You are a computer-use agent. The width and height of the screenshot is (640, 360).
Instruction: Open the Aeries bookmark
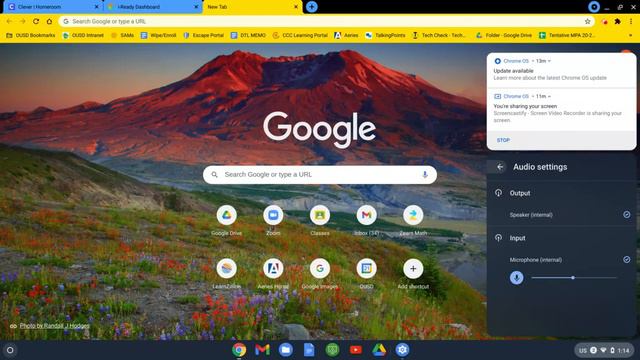coord(346,36)
